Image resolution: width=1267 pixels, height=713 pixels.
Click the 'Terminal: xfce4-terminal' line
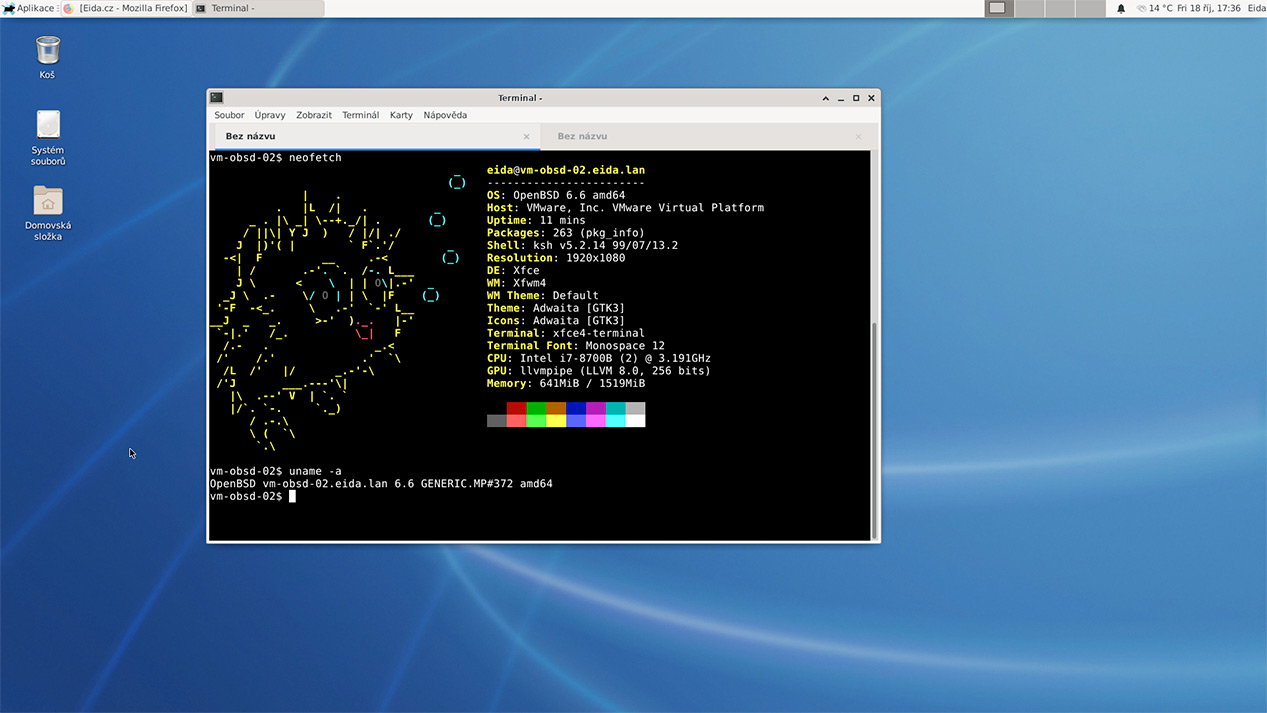tap(566, 333)
